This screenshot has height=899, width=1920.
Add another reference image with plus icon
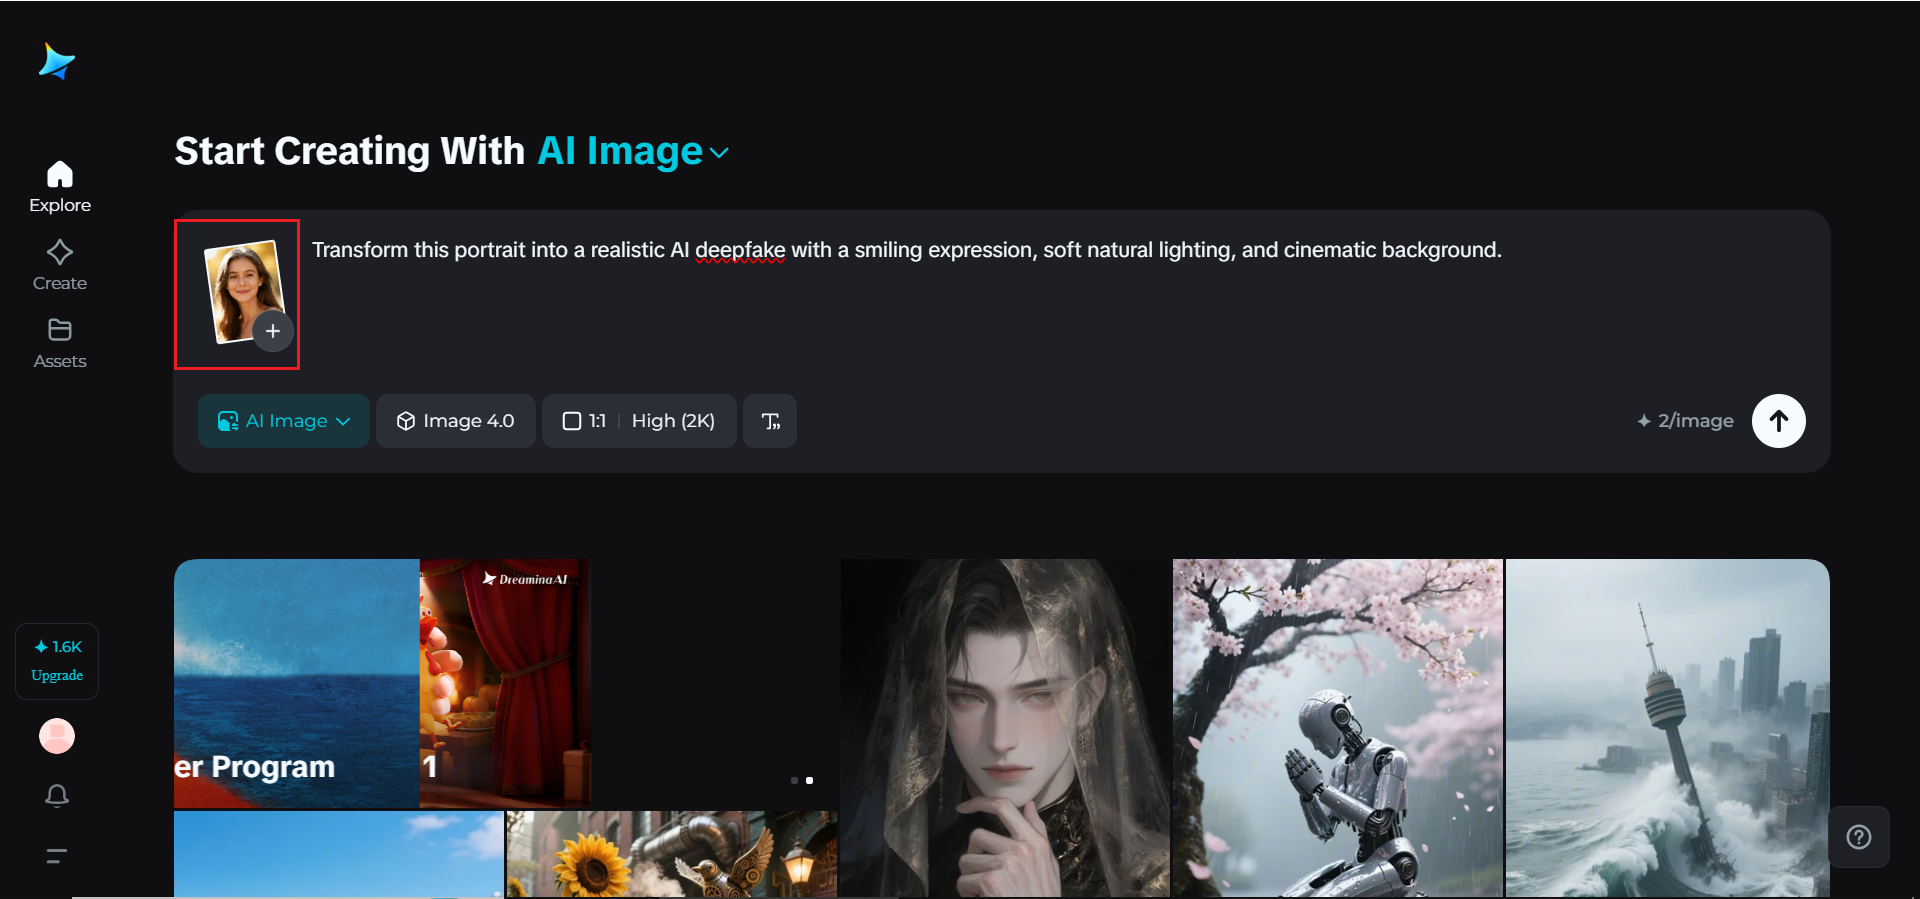point(273,331)
